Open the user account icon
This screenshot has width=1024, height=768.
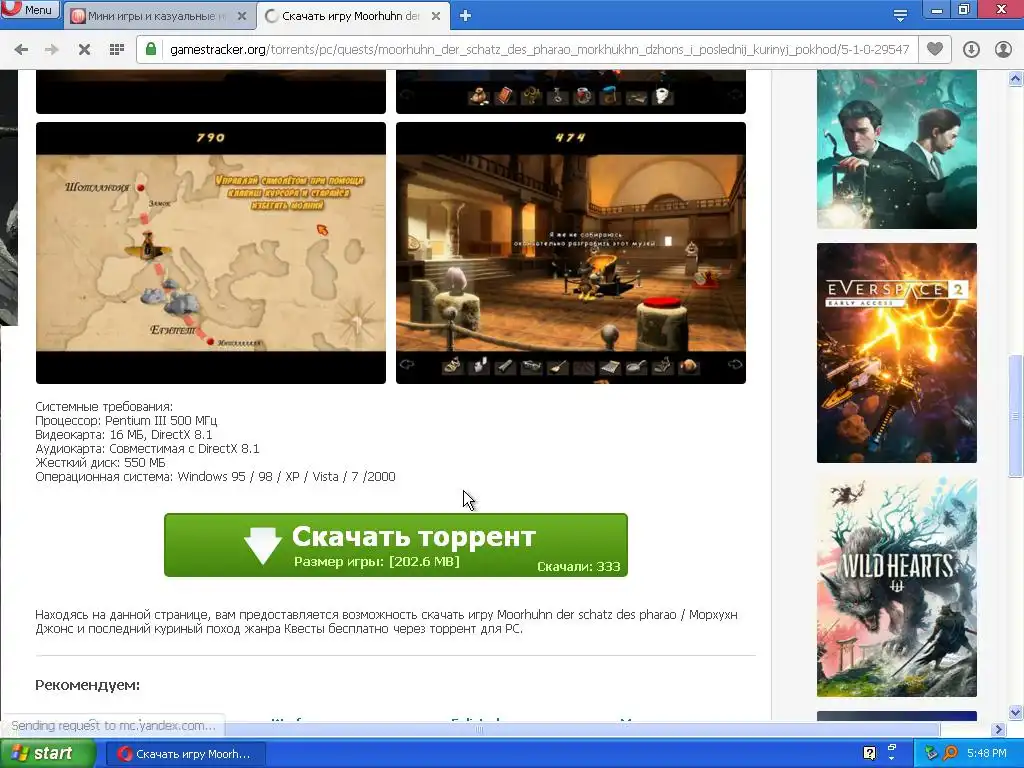[x=1003, y=50]
